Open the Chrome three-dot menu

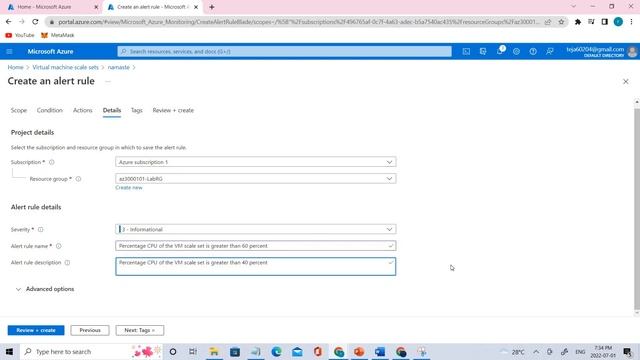point(631,22)
